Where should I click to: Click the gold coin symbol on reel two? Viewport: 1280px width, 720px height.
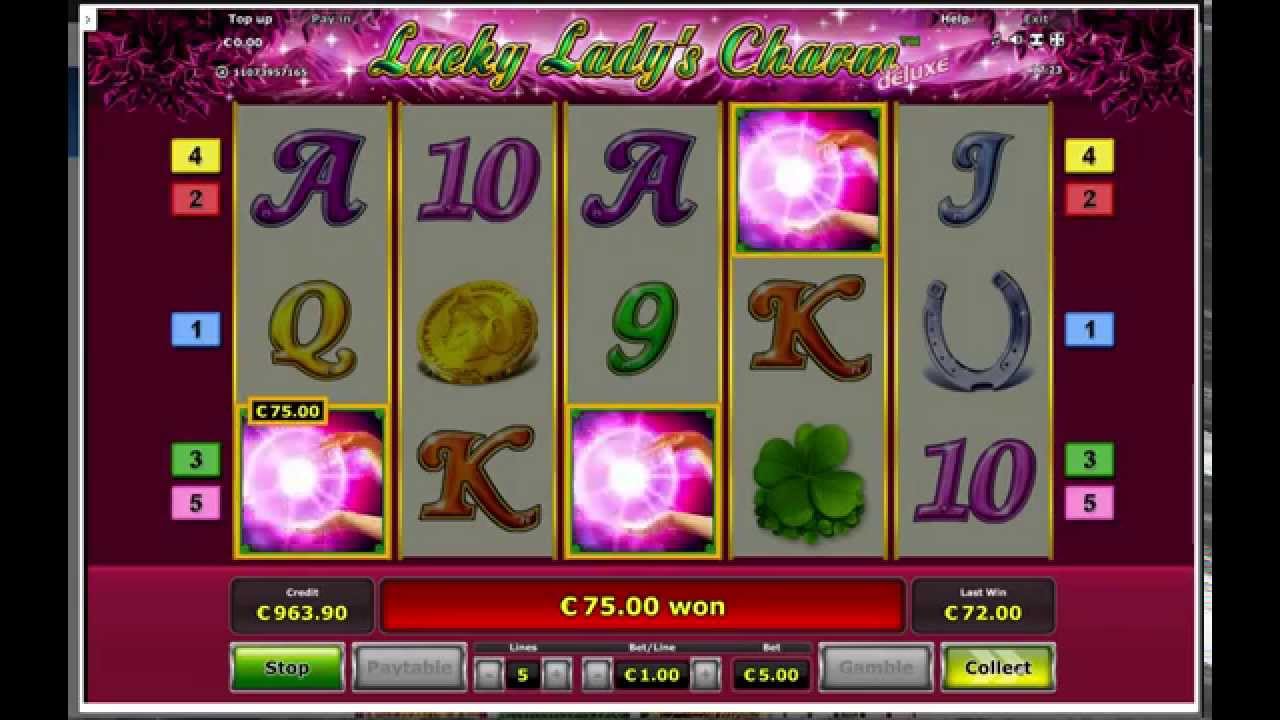(477, 332)
